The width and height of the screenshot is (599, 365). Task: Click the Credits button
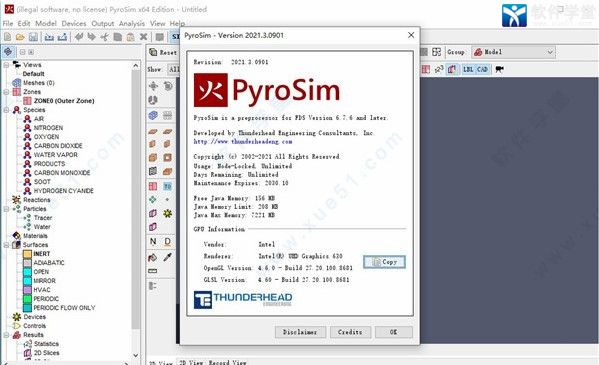click(x=350, y=332)
